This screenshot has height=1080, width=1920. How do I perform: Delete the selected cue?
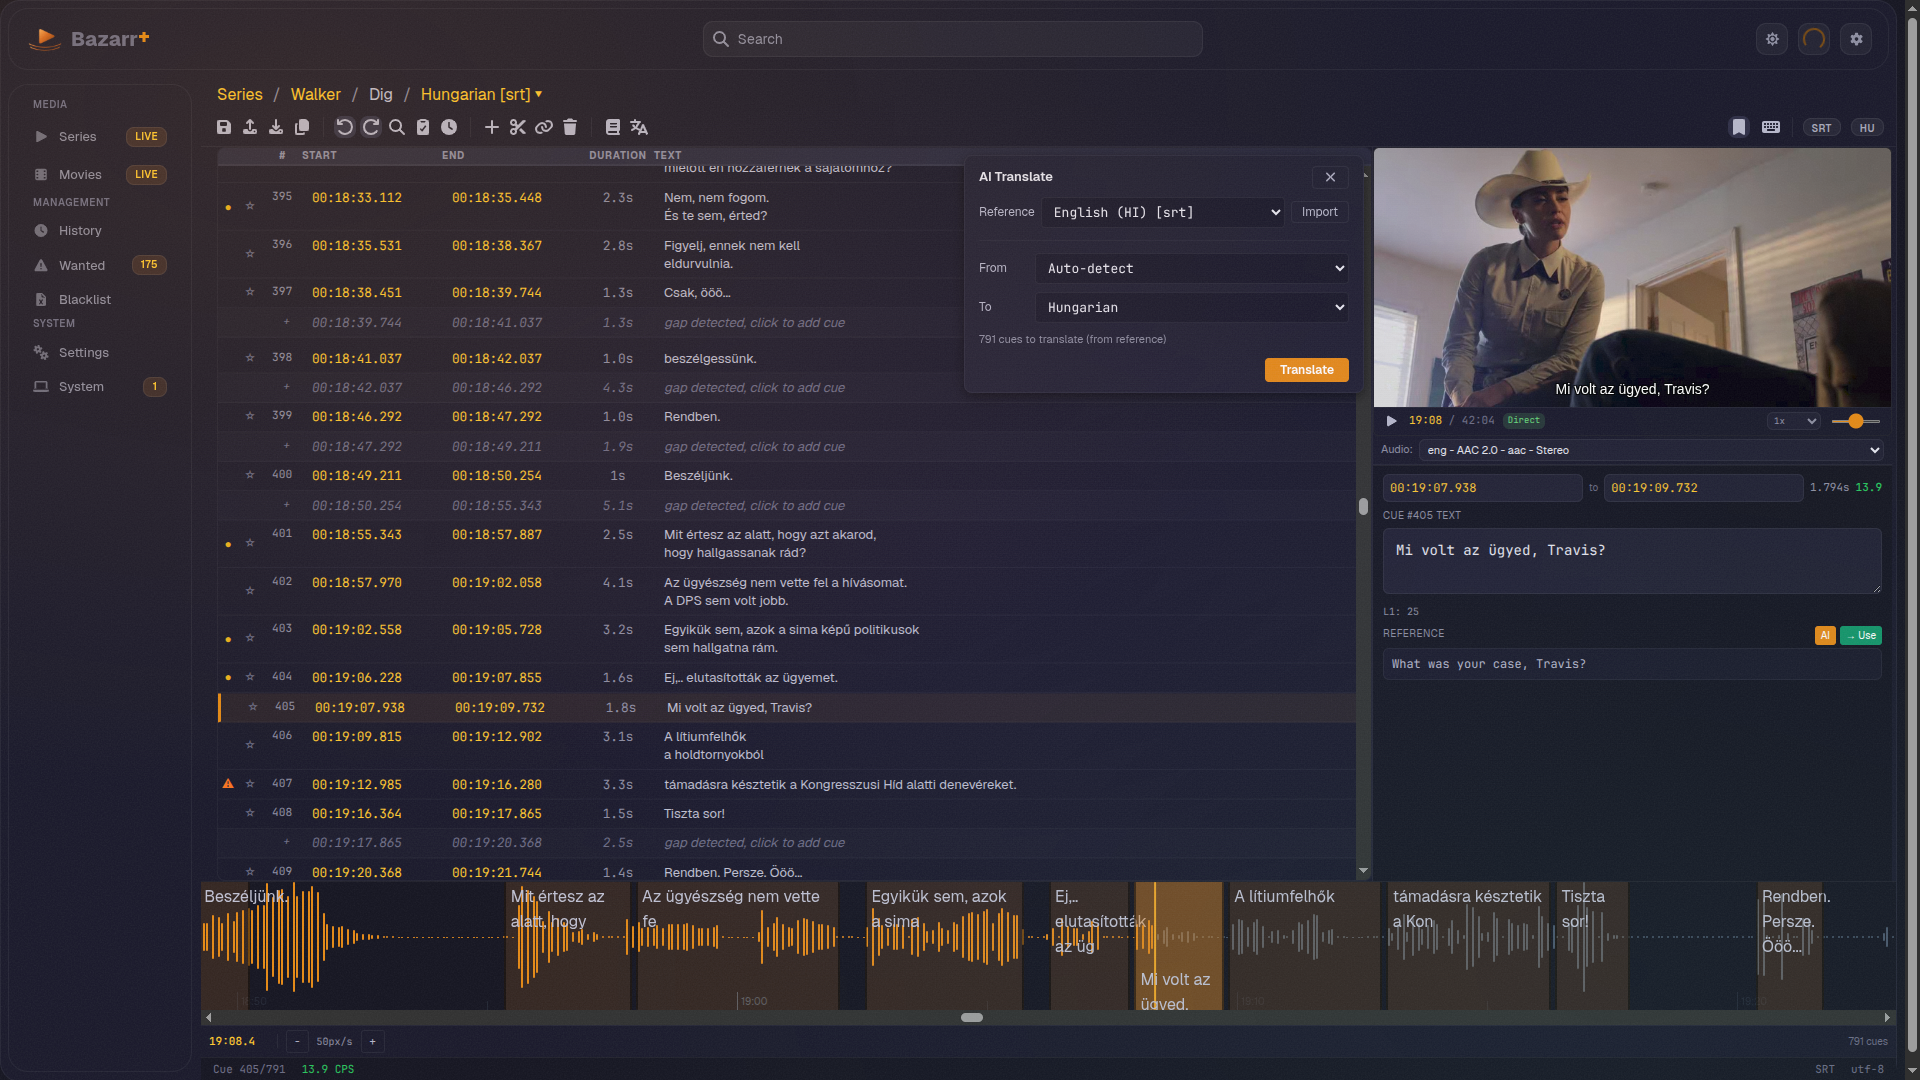[x=570, y=127]
